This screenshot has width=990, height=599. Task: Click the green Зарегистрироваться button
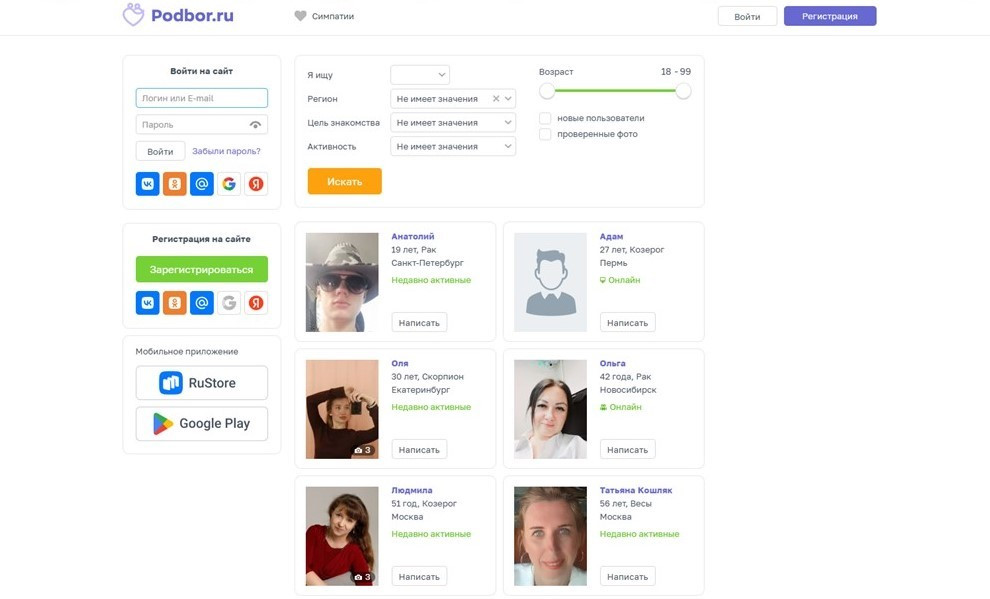(x=201, y=270)
